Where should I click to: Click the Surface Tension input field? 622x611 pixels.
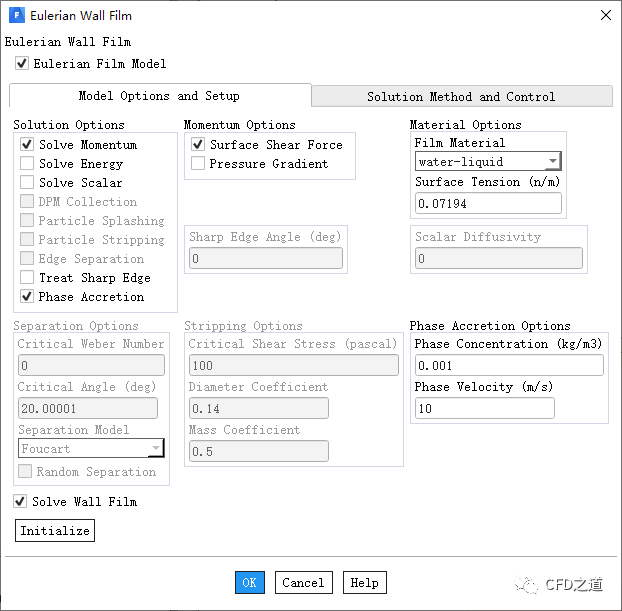488,204
